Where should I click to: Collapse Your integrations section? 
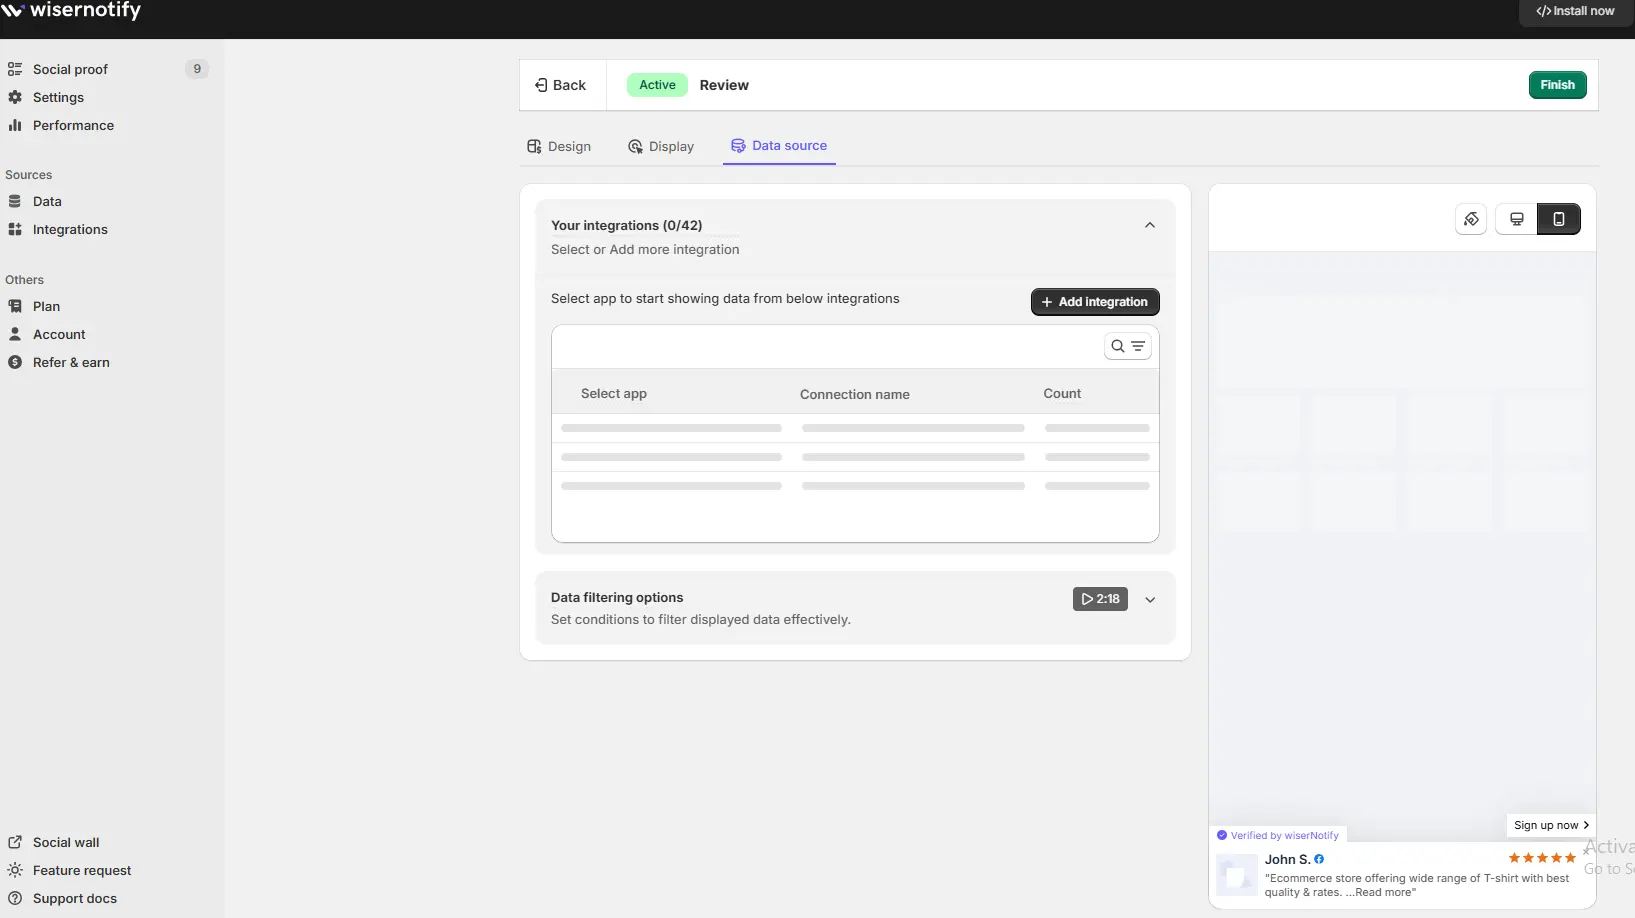(1150, 225)
